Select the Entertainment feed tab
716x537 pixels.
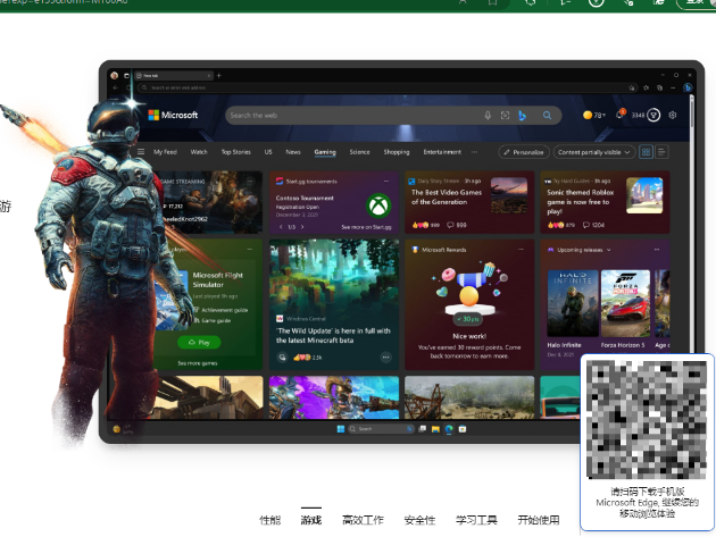click(442, 152)
